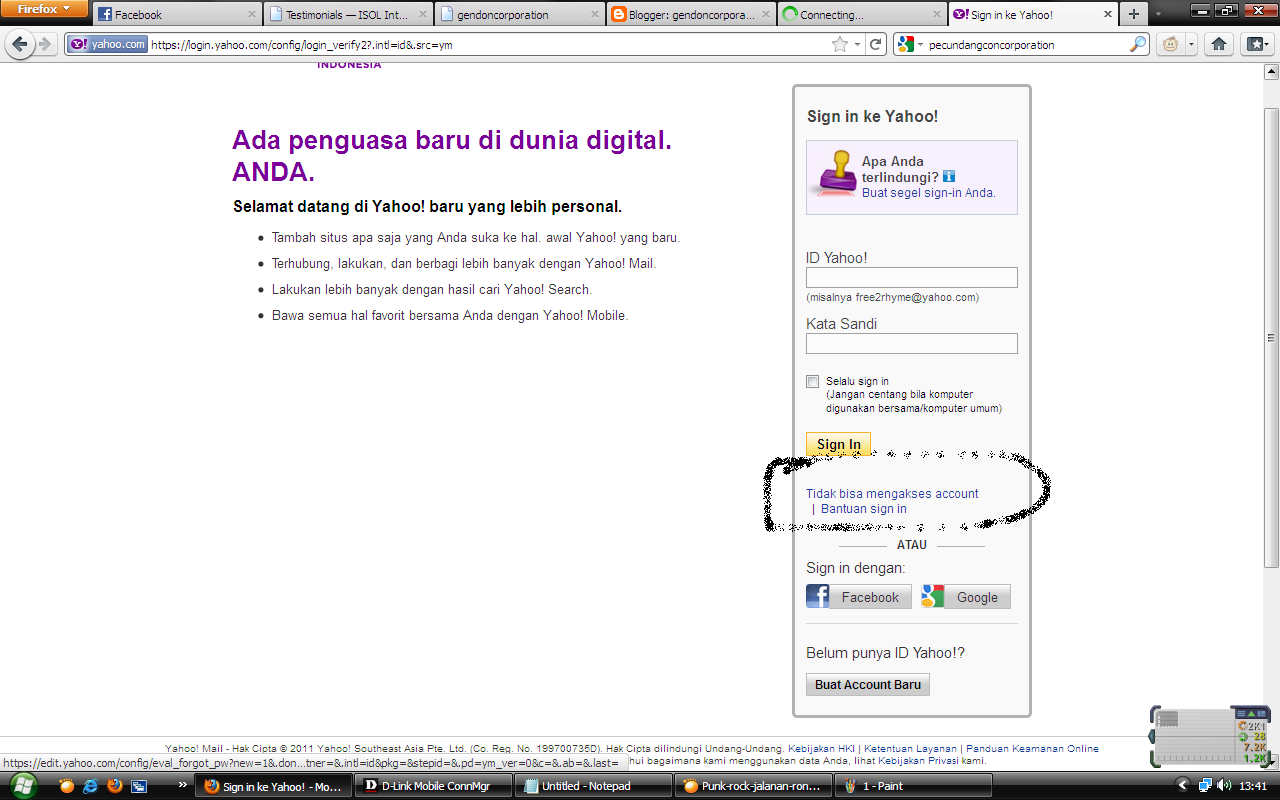Expand hidden system tray icons arrow
Image resolution: width=1280 pixels, height=800 pixels.
coord(1183,786)
